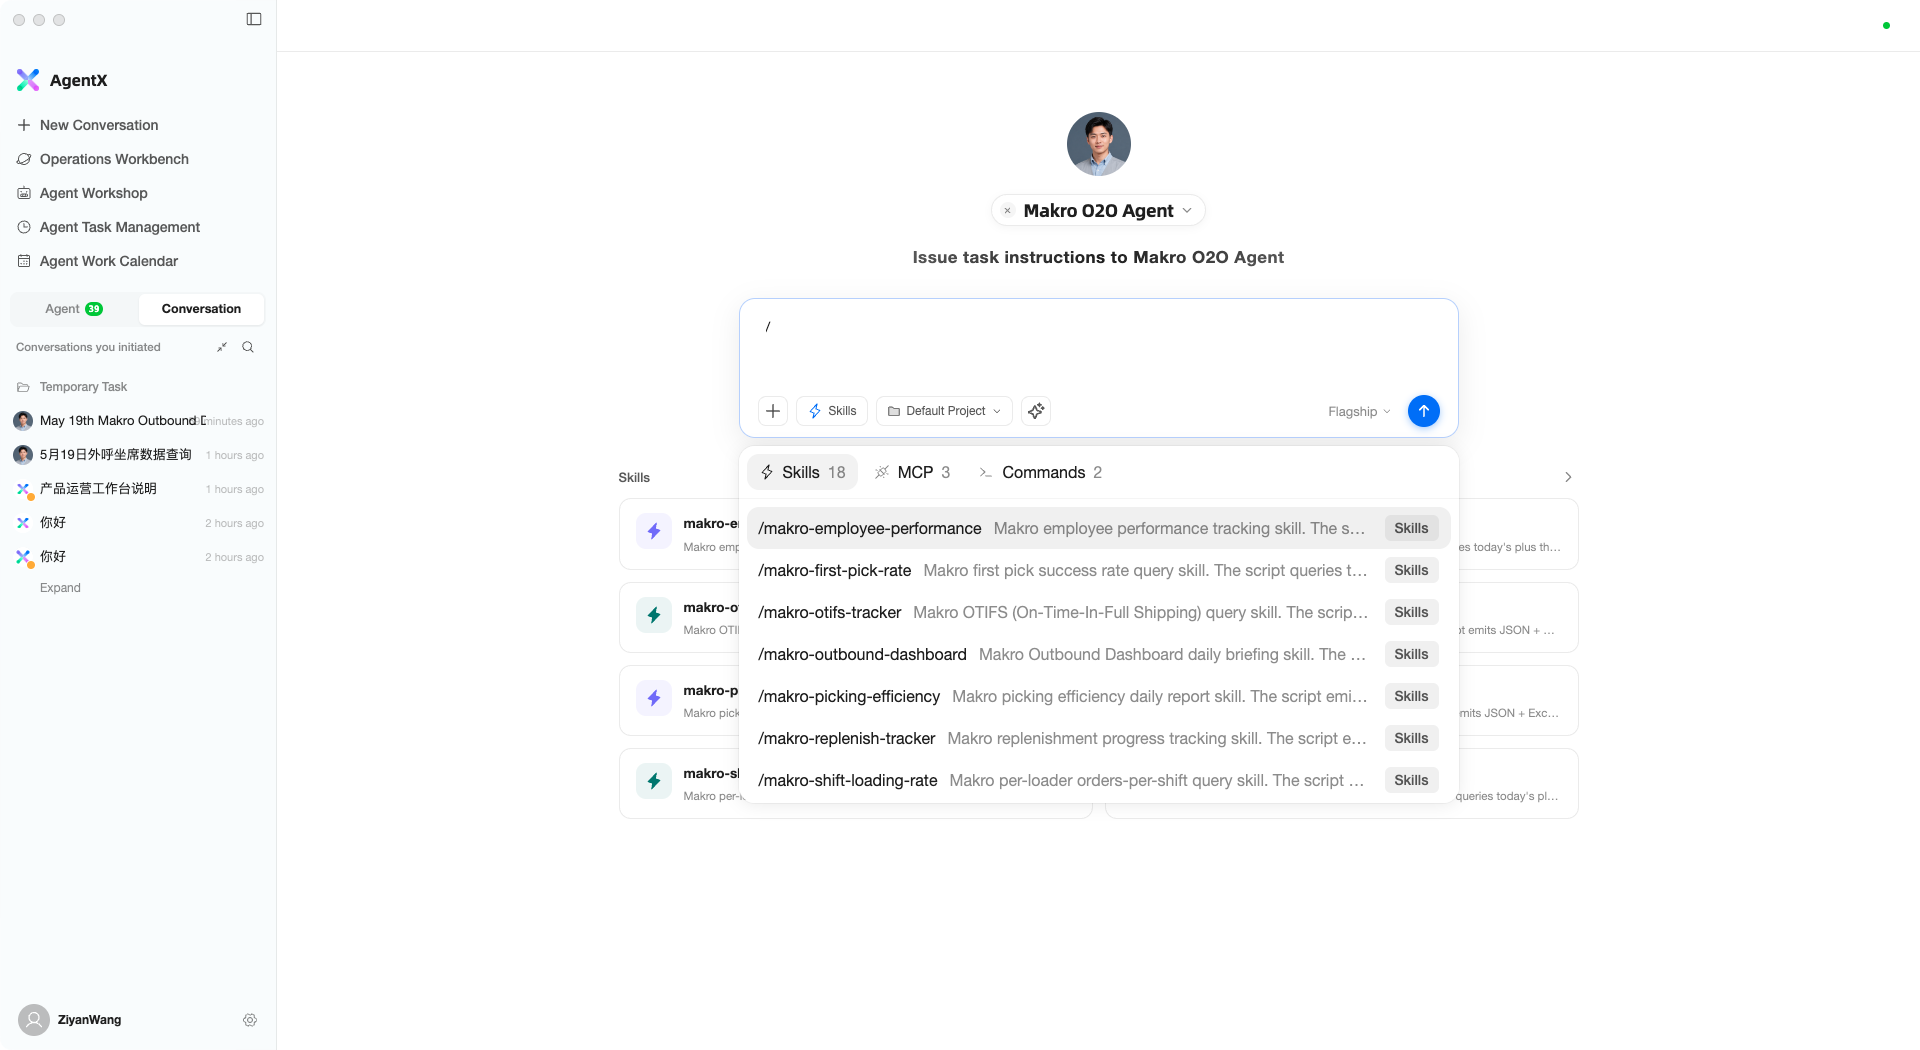Screen dimensions: 1920x1050
Task: Choose /makro-otifs-tracker skill
Action: 1098,612
